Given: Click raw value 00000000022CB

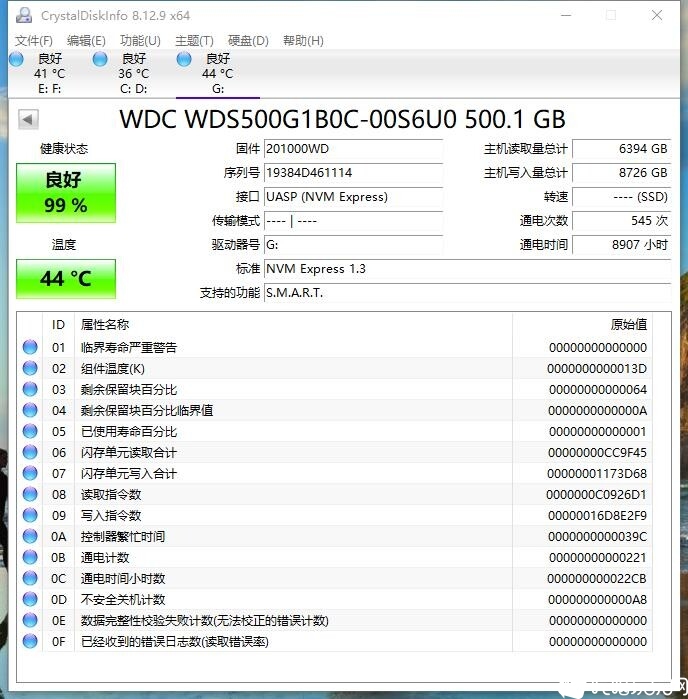Looking at the screenshot, I should 597,578.
